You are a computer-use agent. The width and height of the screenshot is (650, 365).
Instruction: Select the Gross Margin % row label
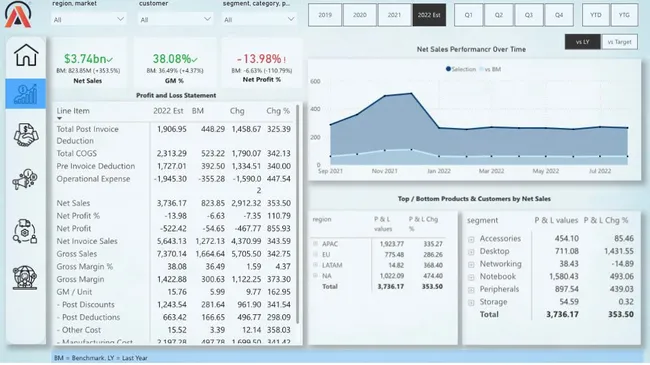pos(85,266)
